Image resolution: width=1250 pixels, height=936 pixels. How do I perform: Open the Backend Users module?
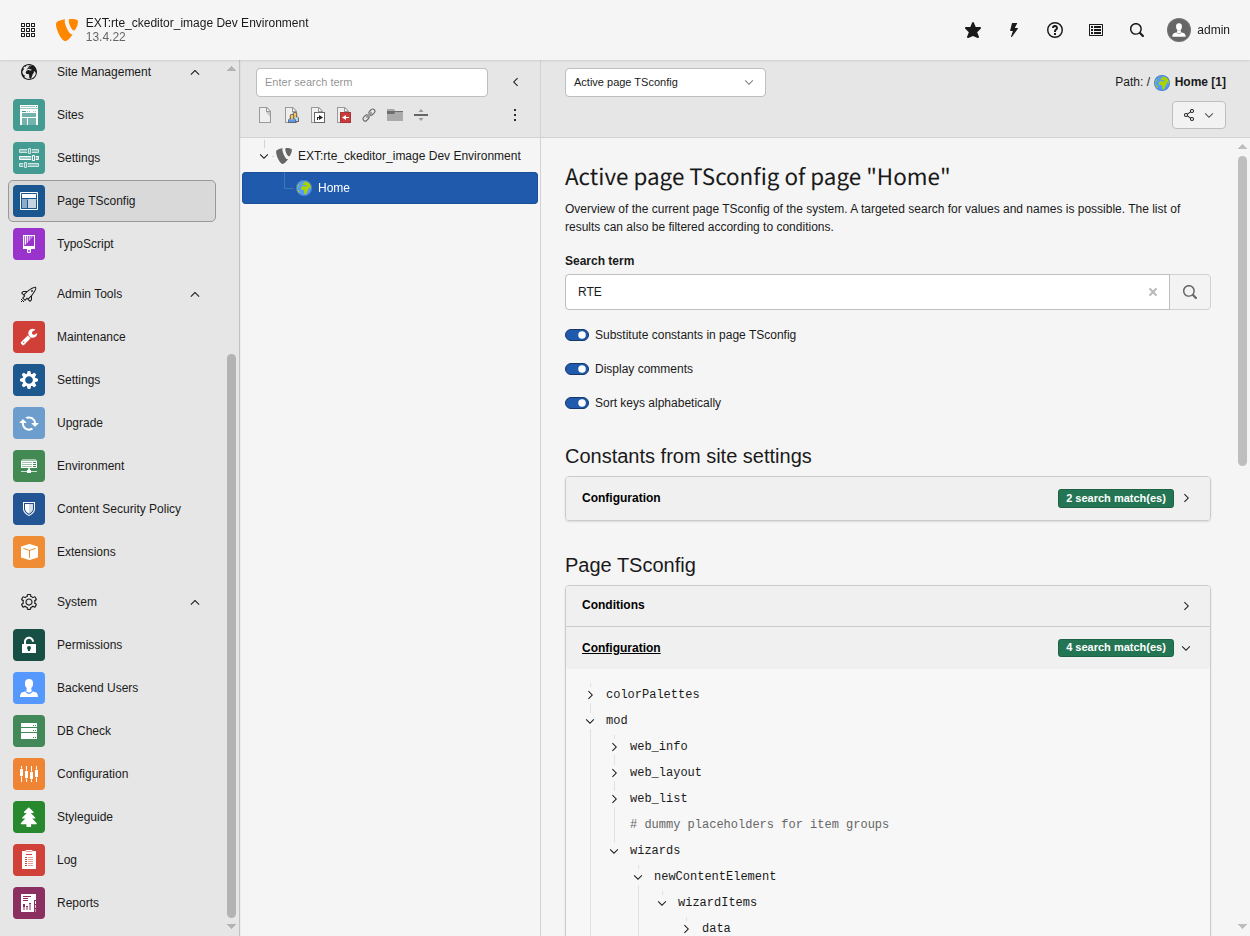click(x=96, y=688)
